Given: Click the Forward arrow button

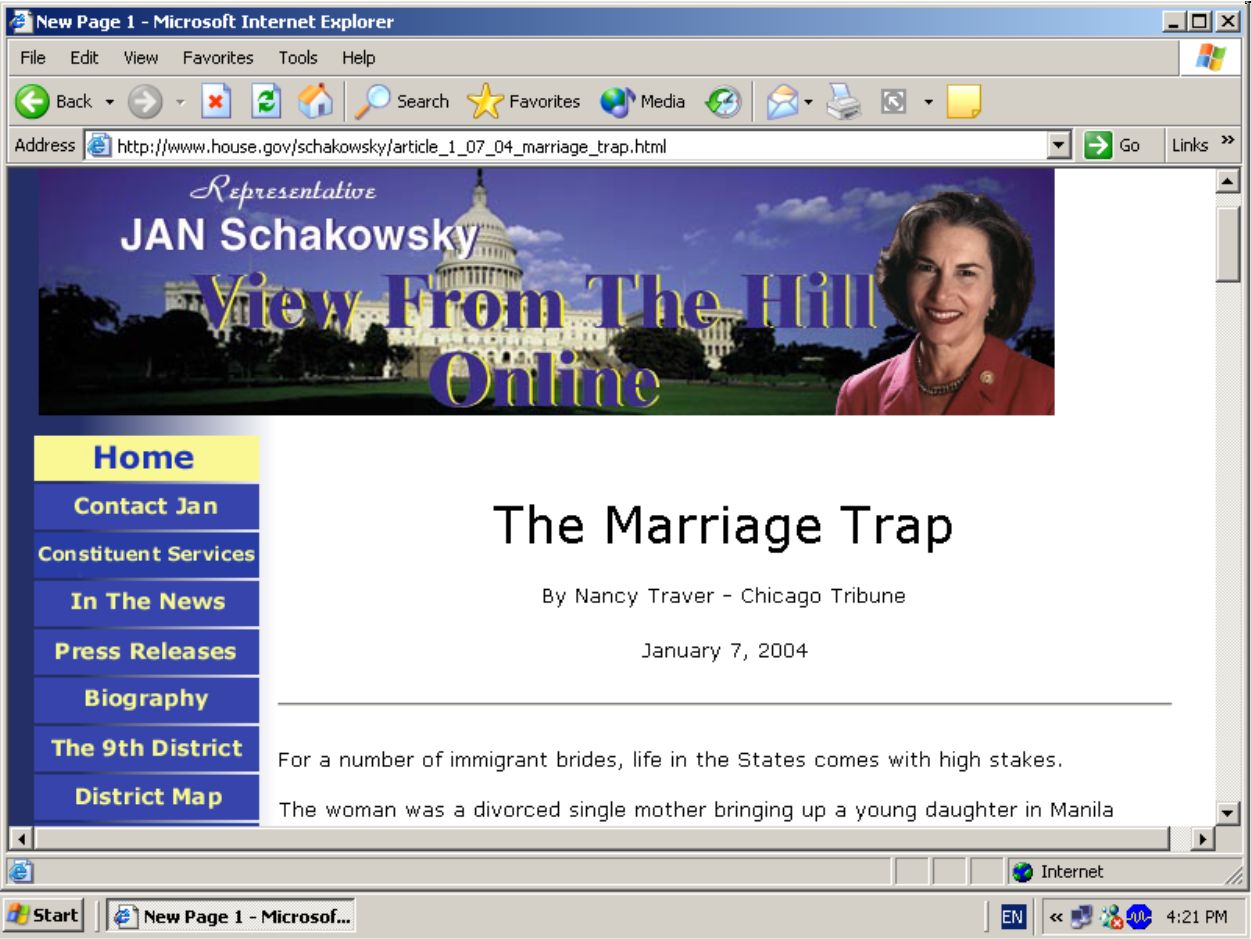Looking at the screenshot, I should point(146,101).
